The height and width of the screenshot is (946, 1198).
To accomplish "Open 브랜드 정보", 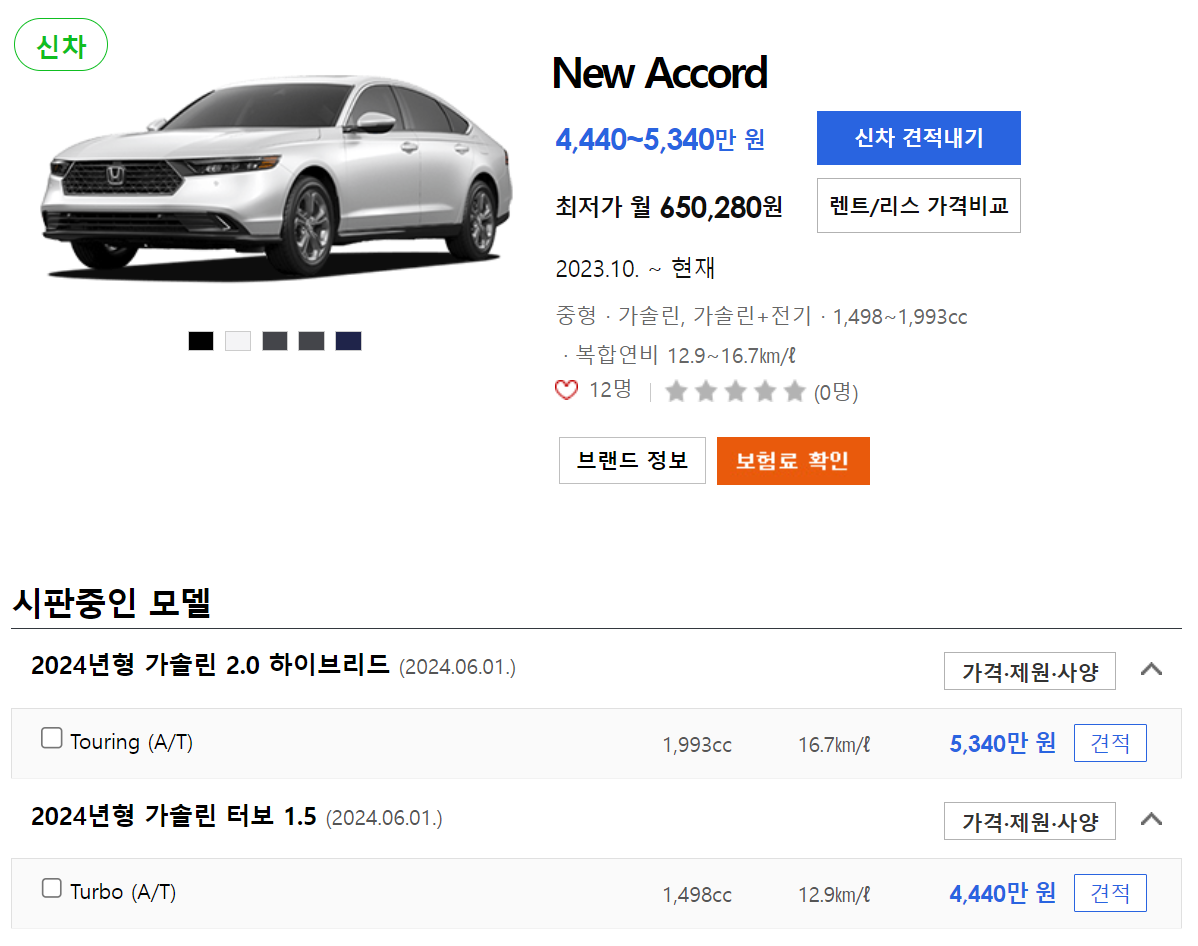I will (632, 461).
